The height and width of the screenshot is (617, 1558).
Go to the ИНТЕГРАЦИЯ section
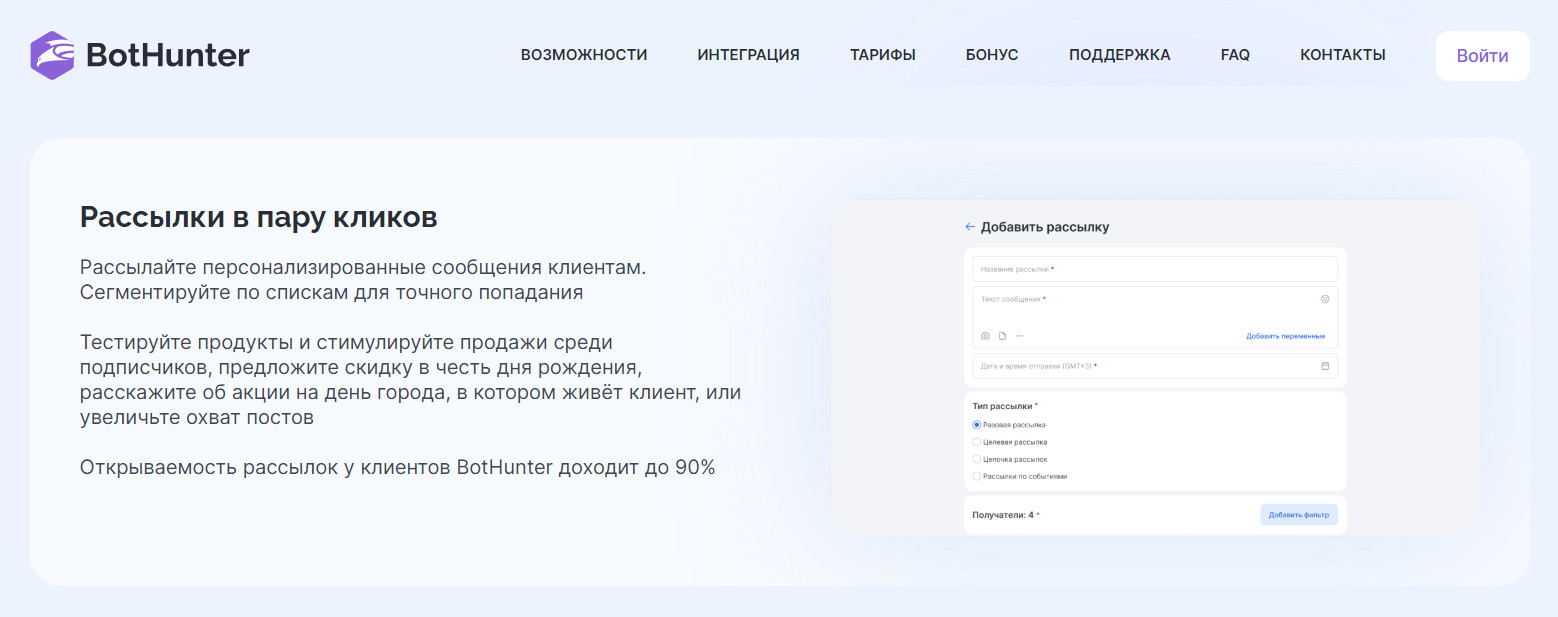click(x=748, y=55)
